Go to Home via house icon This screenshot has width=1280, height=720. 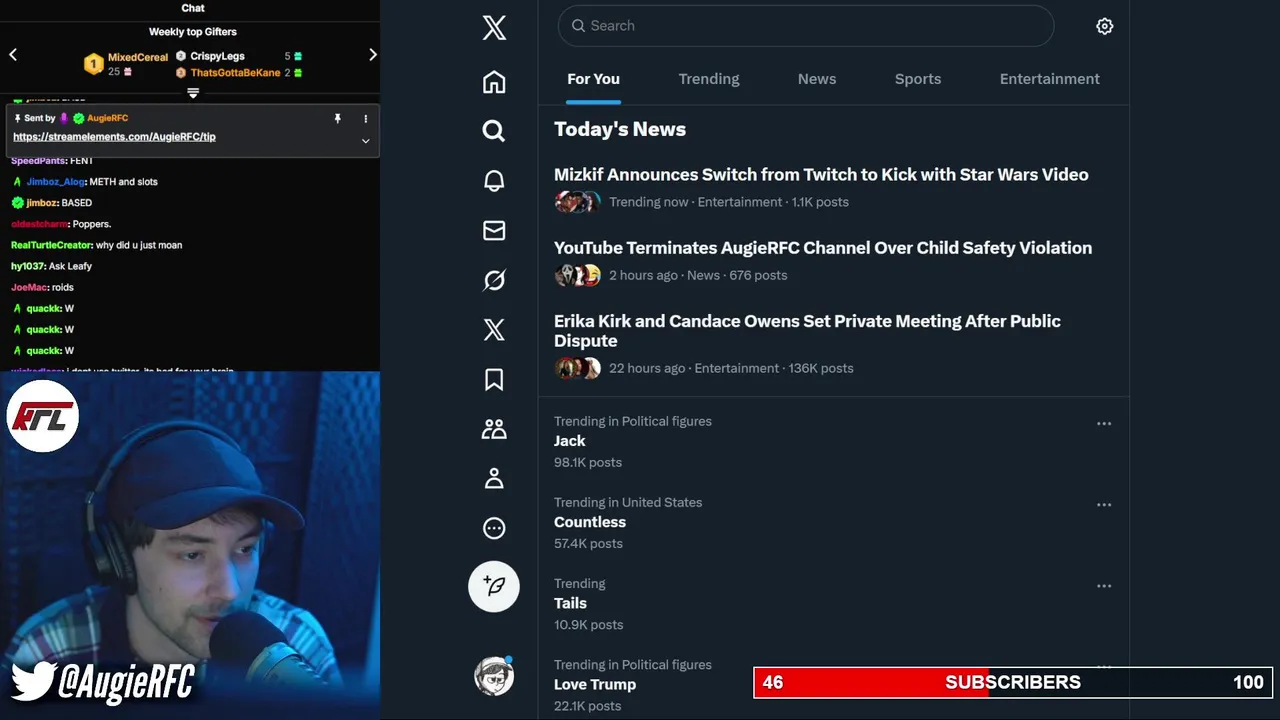pyautogui.click(x=494, y=82)
